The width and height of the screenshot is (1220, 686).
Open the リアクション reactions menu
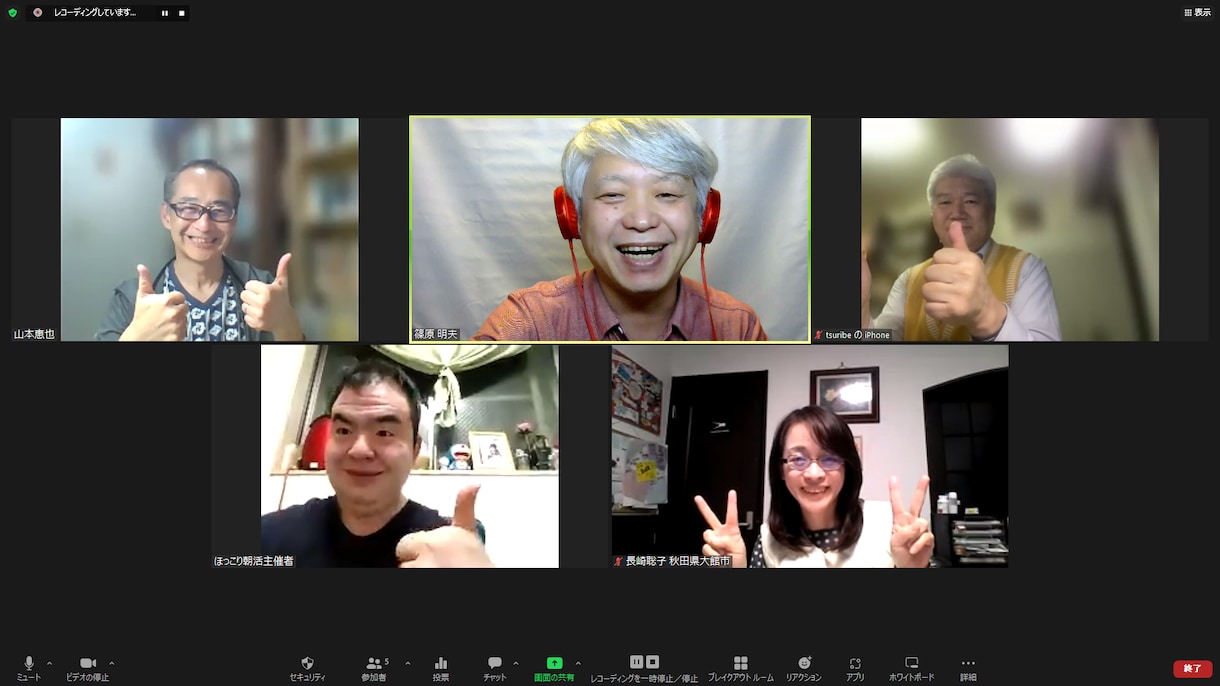click(x=804, y=668)
